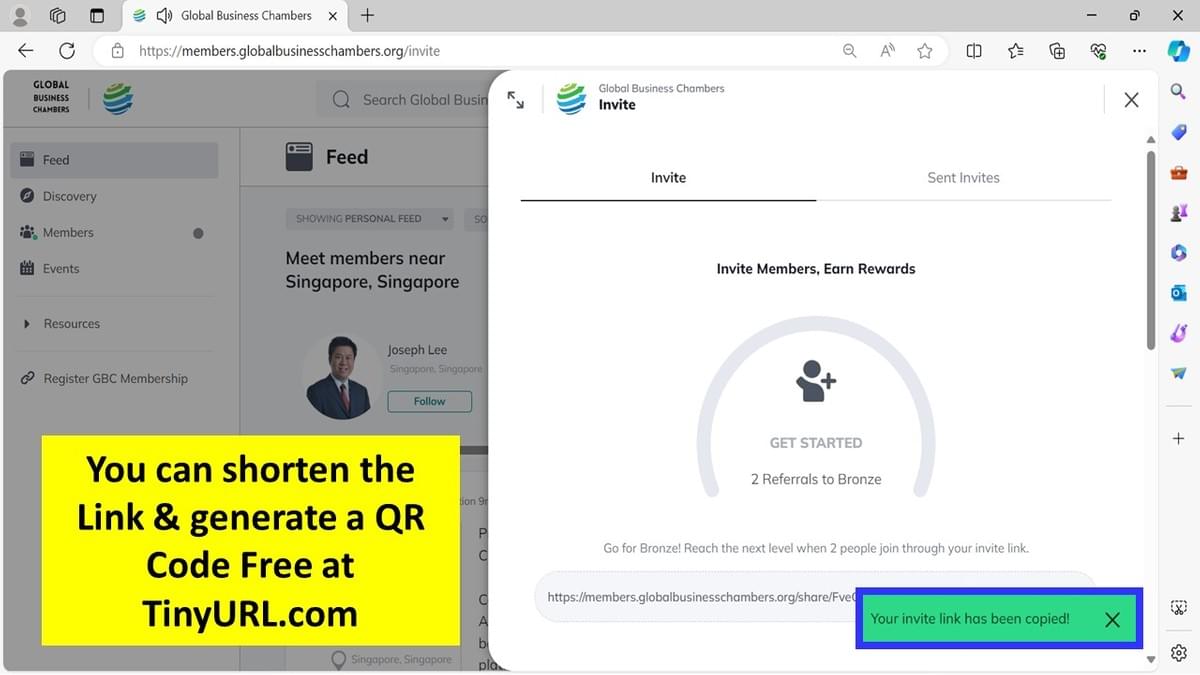The image size is (1200, 675).
Task: Open the settings and more ellipsis menu
Action: [x=1139, y=51]
